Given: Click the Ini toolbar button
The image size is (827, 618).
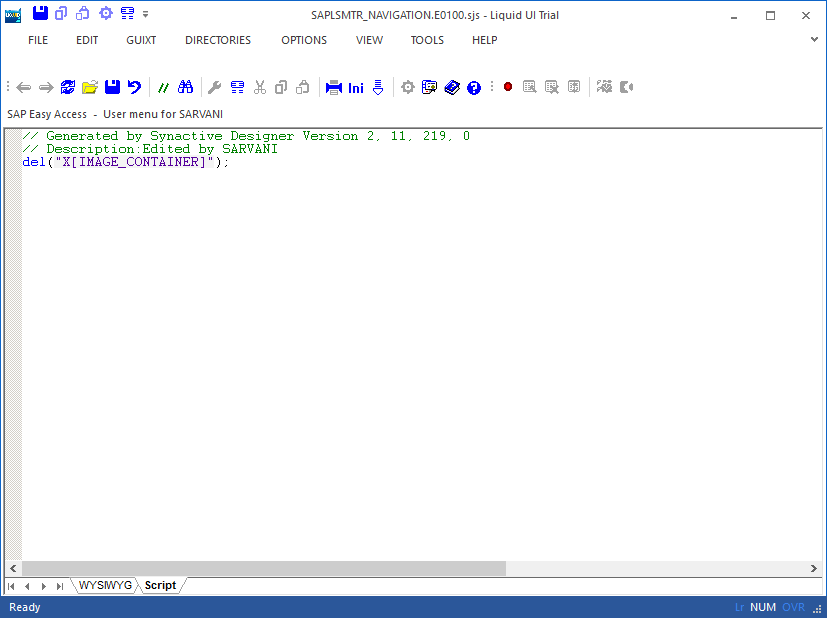Looking at the screenshot, I should click(x=356, y=88).
